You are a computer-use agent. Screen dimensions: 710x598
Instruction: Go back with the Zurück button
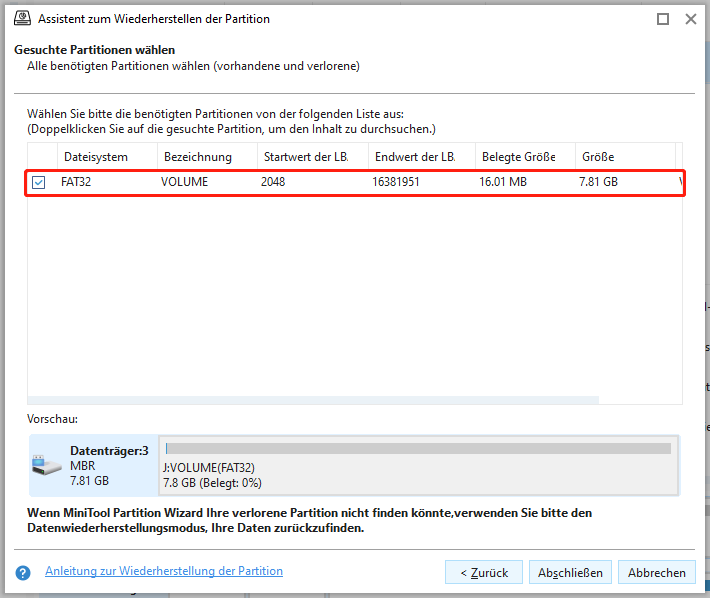coord(484,572)
